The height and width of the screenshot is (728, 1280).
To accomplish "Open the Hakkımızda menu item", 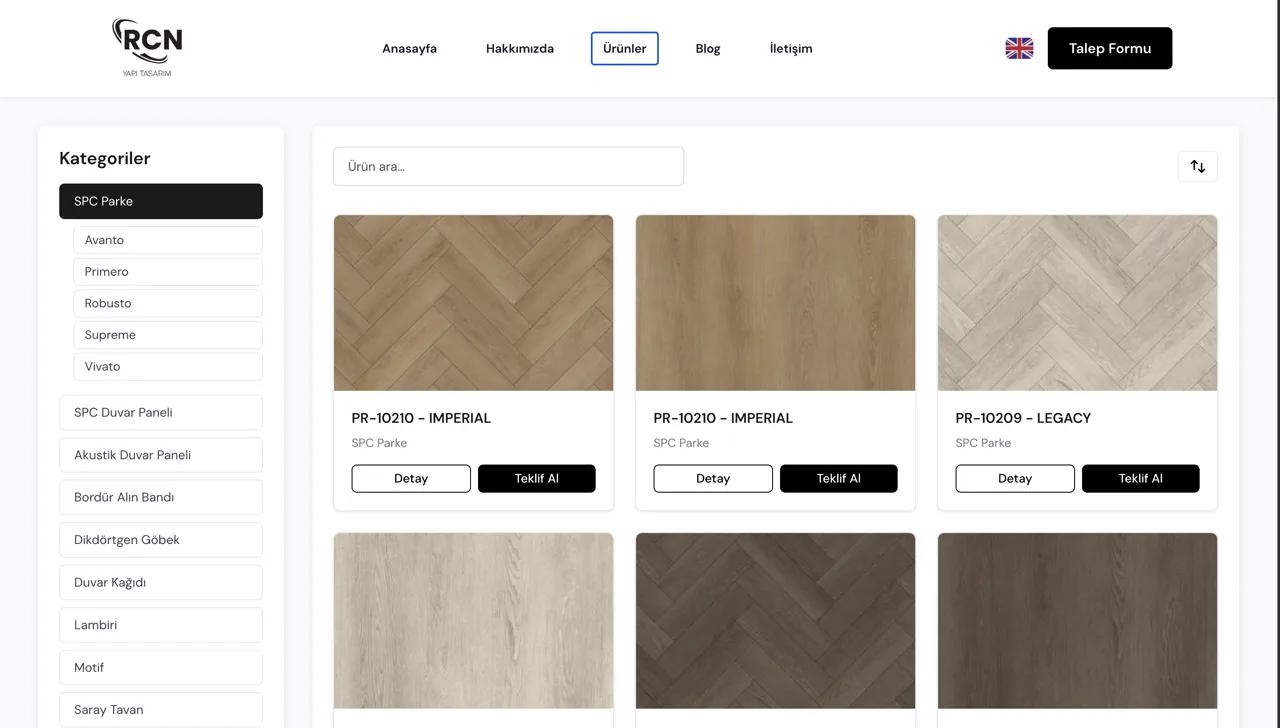I will coord(520,48).
